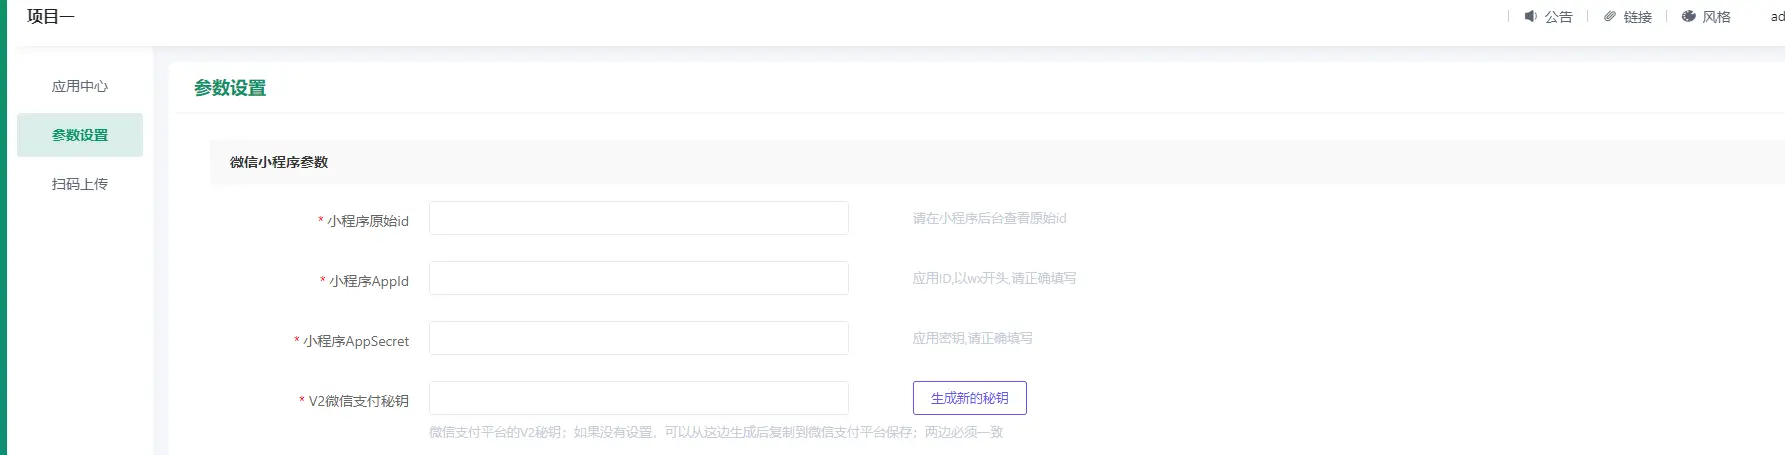Focus the V2微信支付秘钥 input box
The image size is (1785, 455).
[x=638, y=398]
